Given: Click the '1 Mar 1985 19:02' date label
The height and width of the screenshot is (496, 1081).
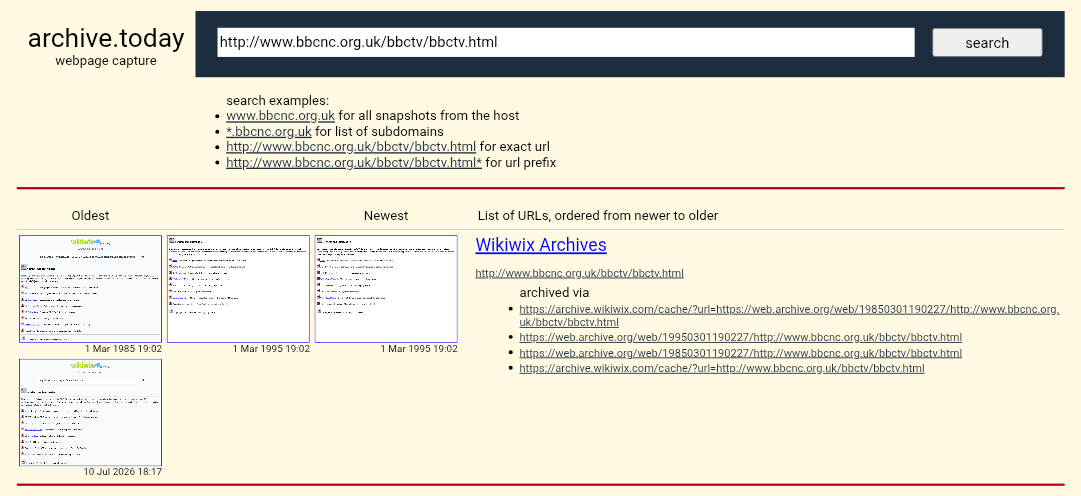Looking at the screenshot, I should [x=123, y=349].
